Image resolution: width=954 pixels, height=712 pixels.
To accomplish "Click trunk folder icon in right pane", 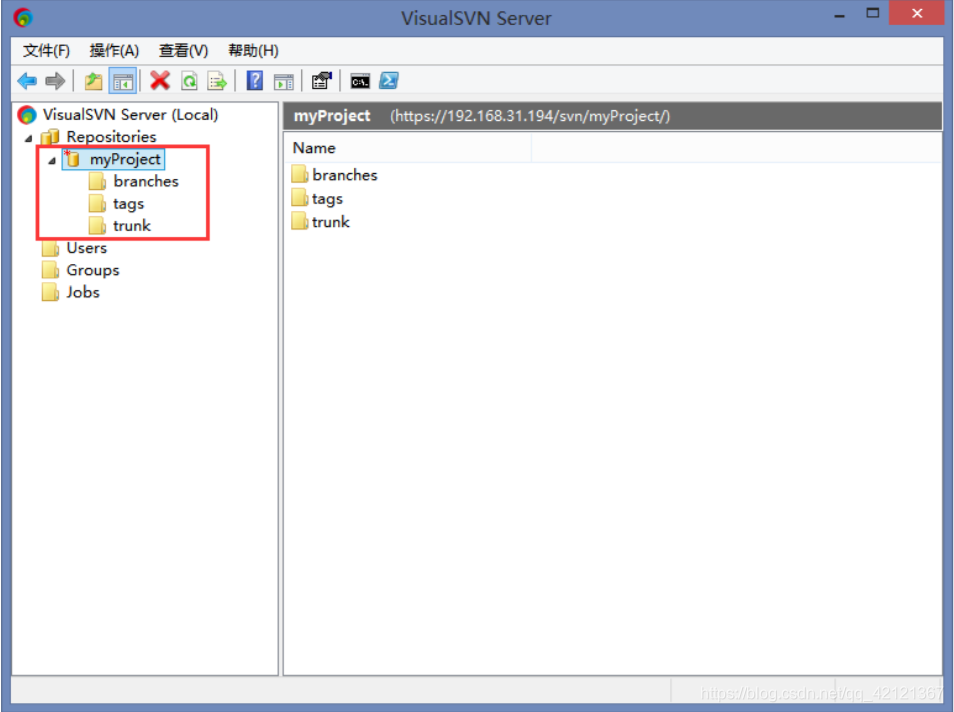I will coord(299,221).
